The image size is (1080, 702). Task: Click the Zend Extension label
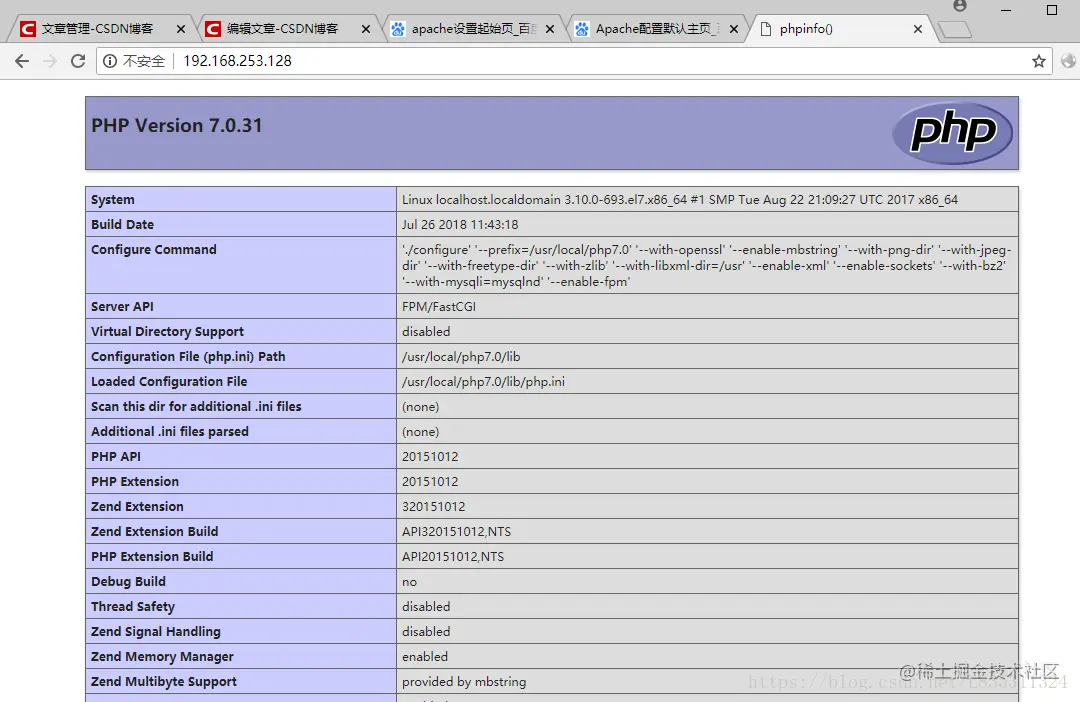click(137, 506)
